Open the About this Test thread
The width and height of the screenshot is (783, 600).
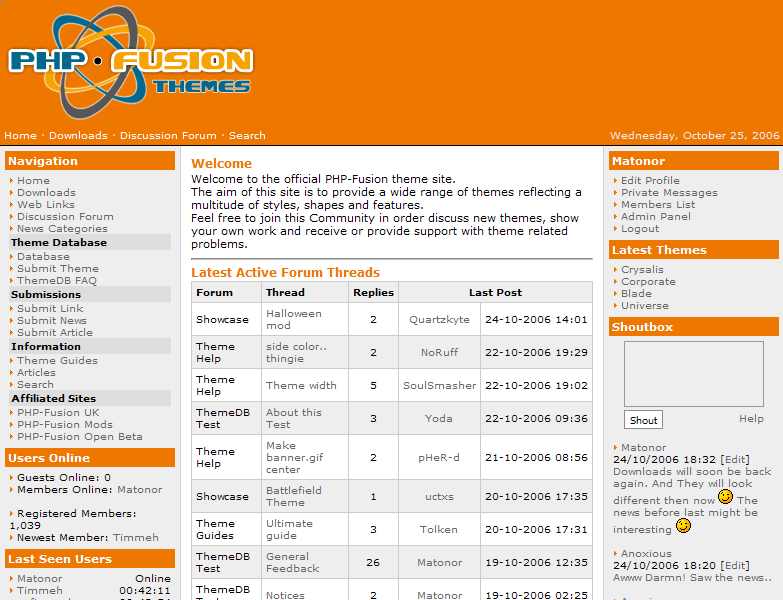pos(294,418)
